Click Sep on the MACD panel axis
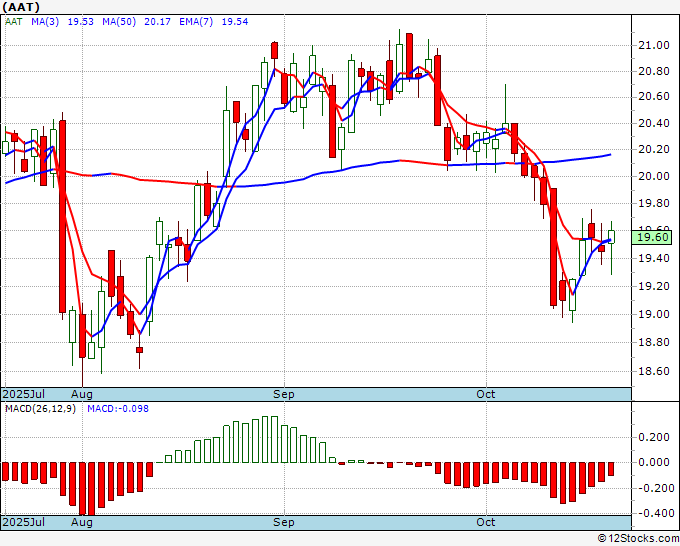Image resolution: width=680 pixels, height=546 pixels. point(284,522)
